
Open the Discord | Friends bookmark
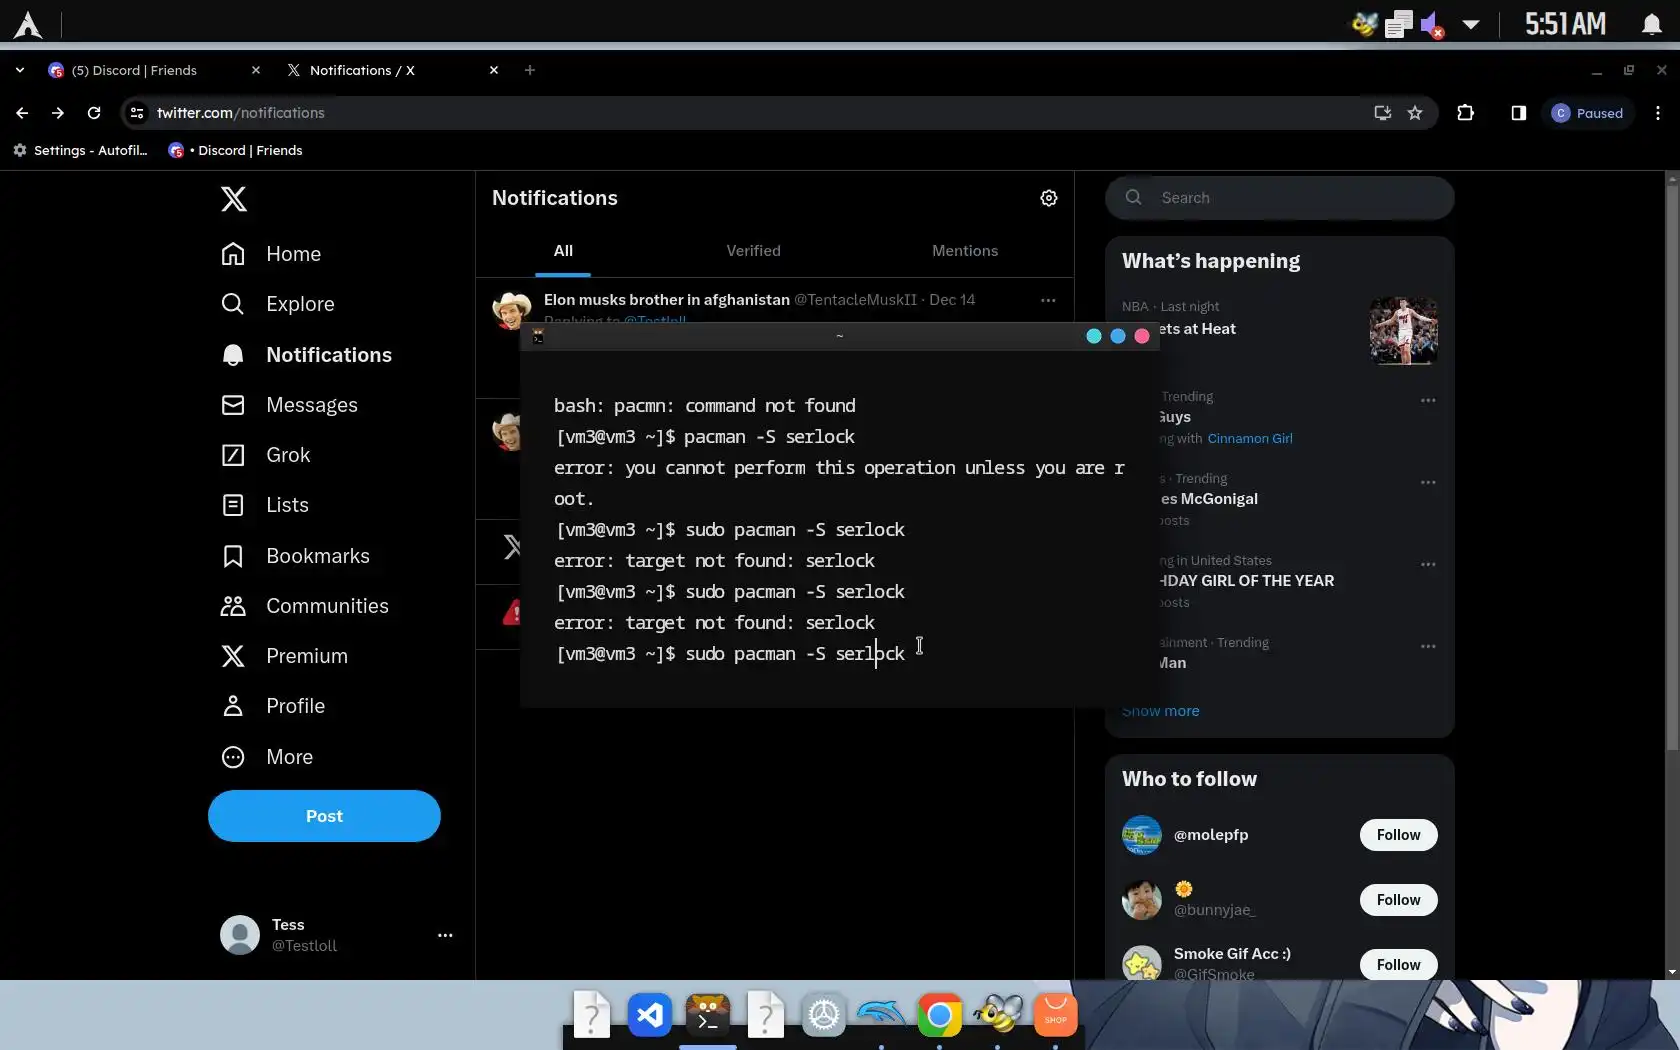click(x=235, y=150)
